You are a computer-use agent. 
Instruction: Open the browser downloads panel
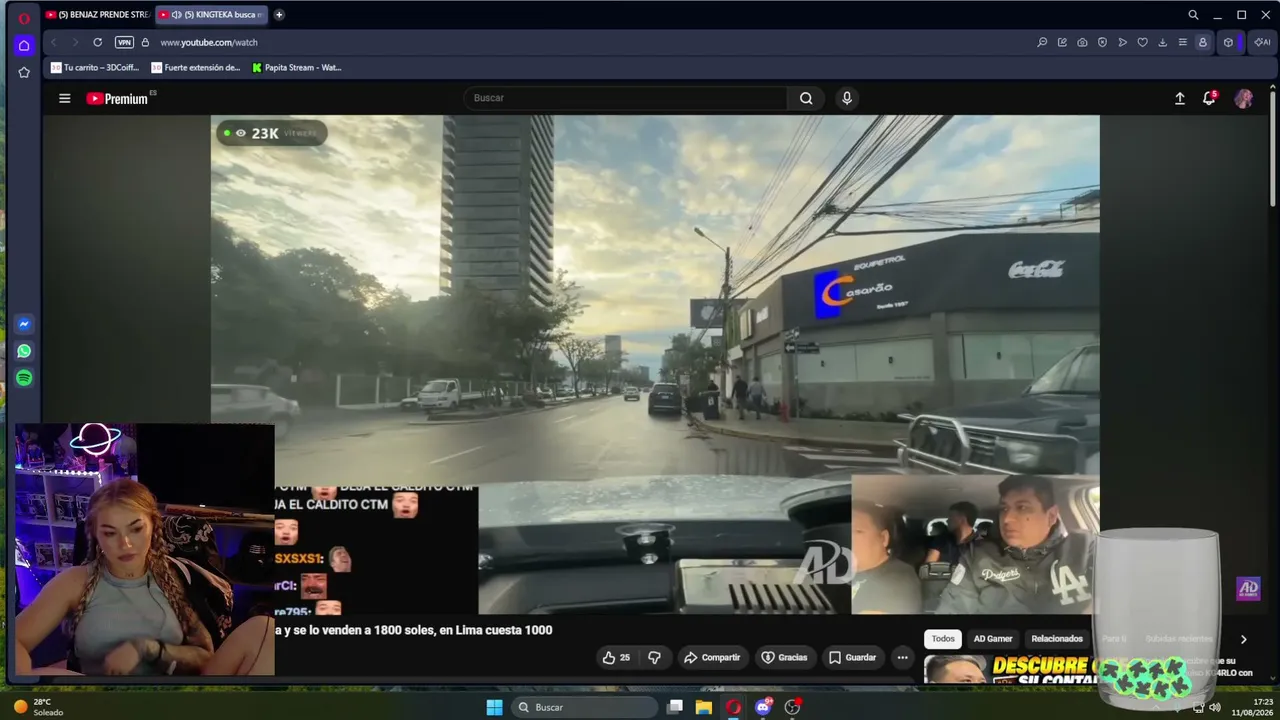click(x=1162, y=42)
